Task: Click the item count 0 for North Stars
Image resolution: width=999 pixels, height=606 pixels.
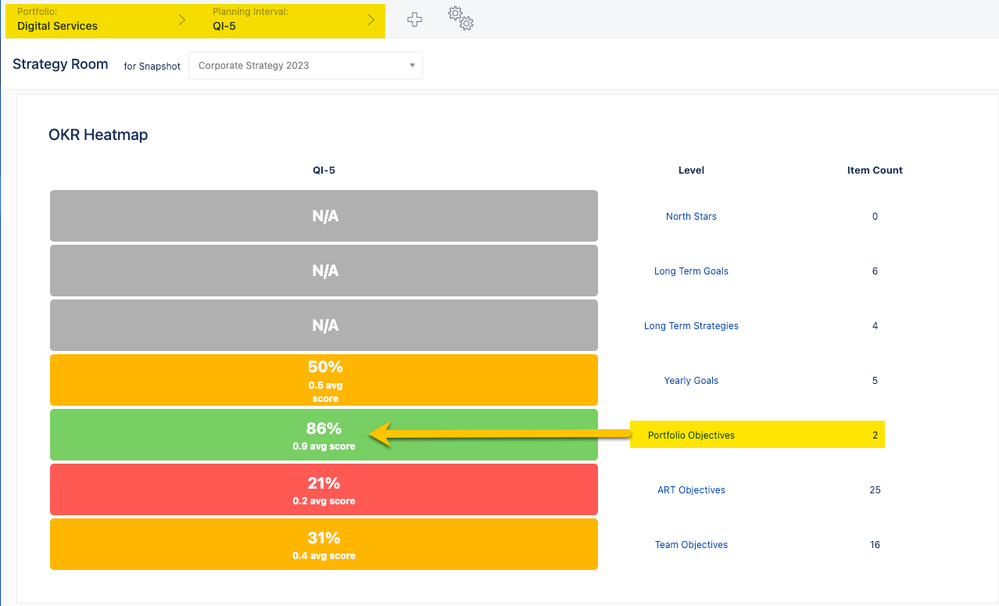Action: (x=875, y=217)
